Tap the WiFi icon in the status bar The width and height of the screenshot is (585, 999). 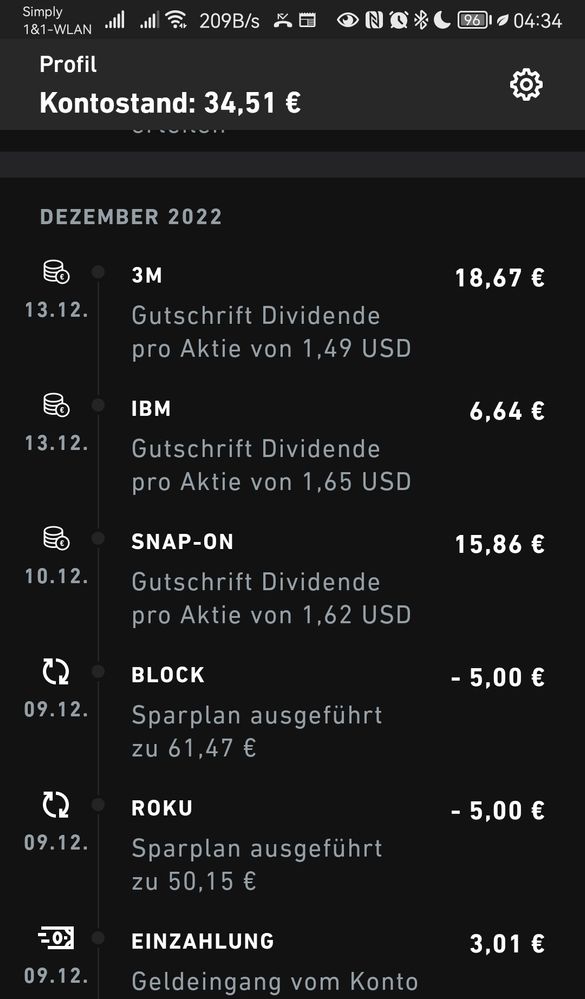(174, 19)
